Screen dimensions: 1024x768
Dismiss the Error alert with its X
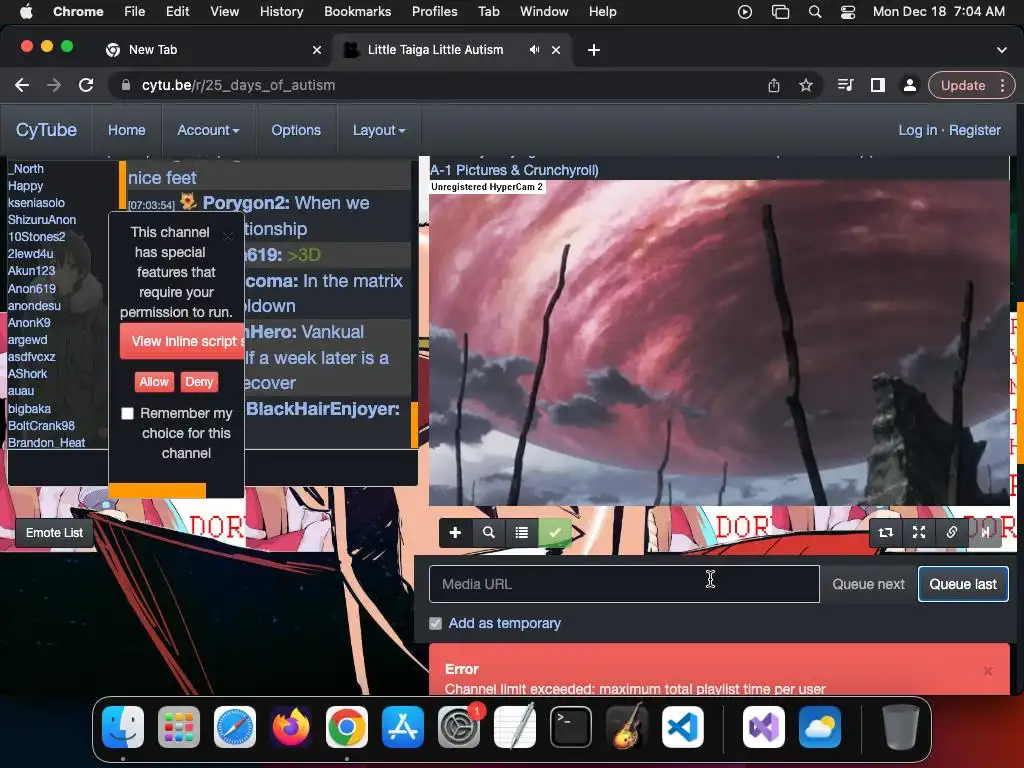pos(987,671)
